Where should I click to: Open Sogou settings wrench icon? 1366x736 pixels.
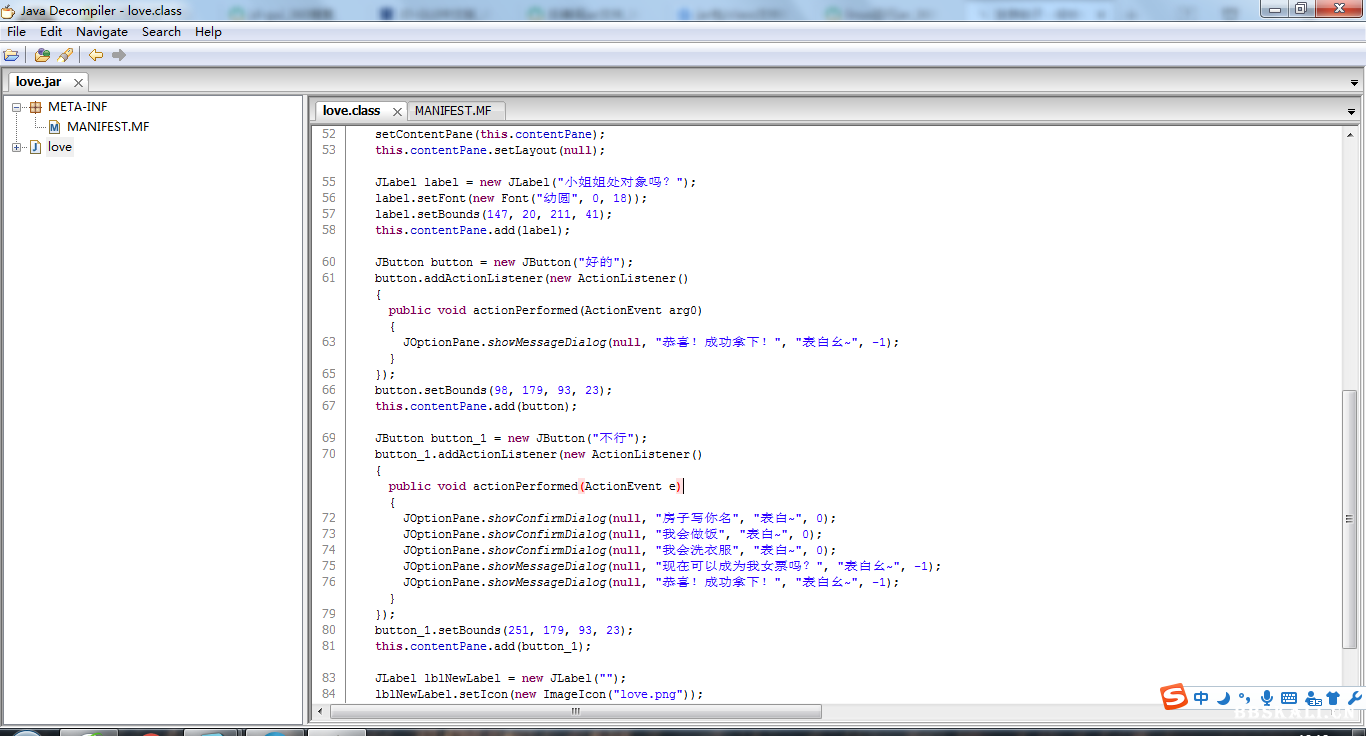1355,698
